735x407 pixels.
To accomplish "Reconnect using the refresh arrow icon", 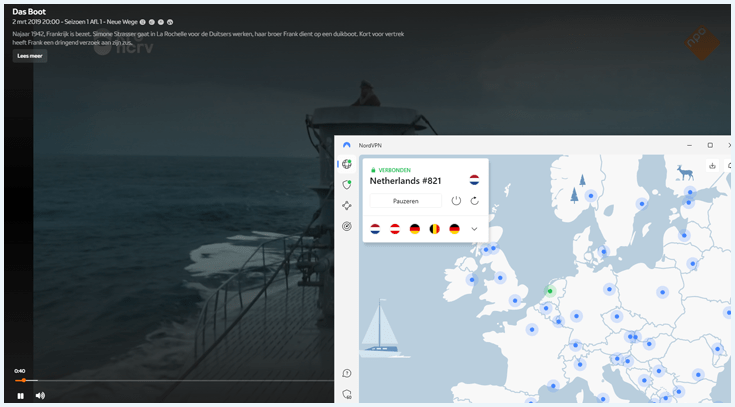I will pyautogui.click(x=474, y=201).
